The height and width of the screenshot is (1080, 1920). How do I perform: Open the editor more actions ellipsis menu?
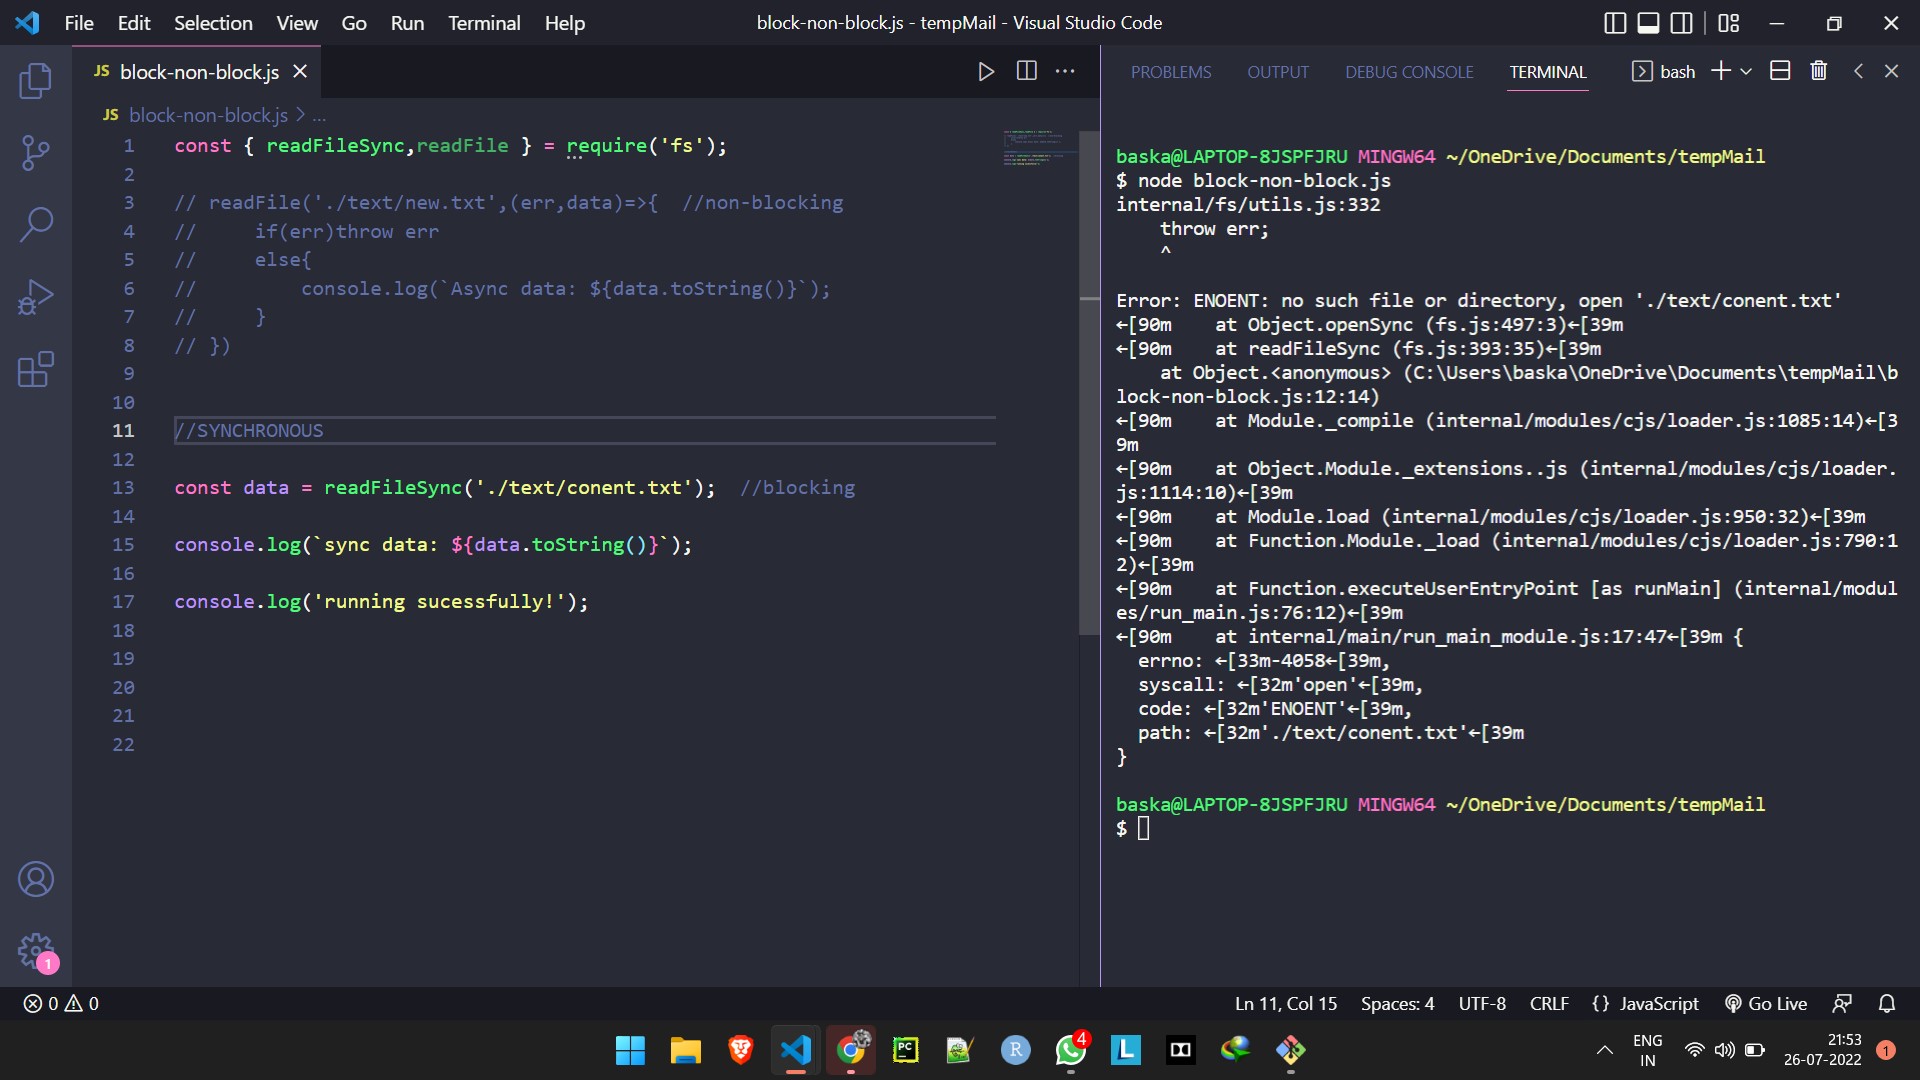(x=1066, y=71)
